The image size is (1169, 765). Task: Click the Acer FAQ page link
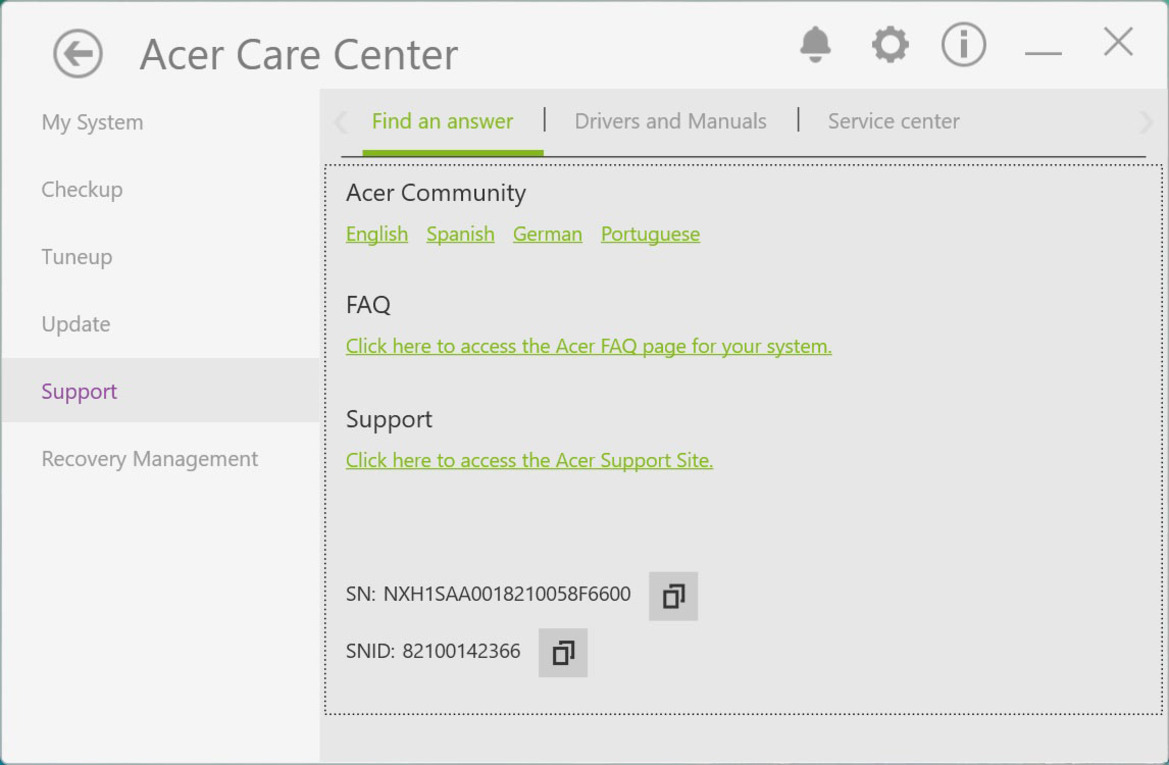point(588,346)
